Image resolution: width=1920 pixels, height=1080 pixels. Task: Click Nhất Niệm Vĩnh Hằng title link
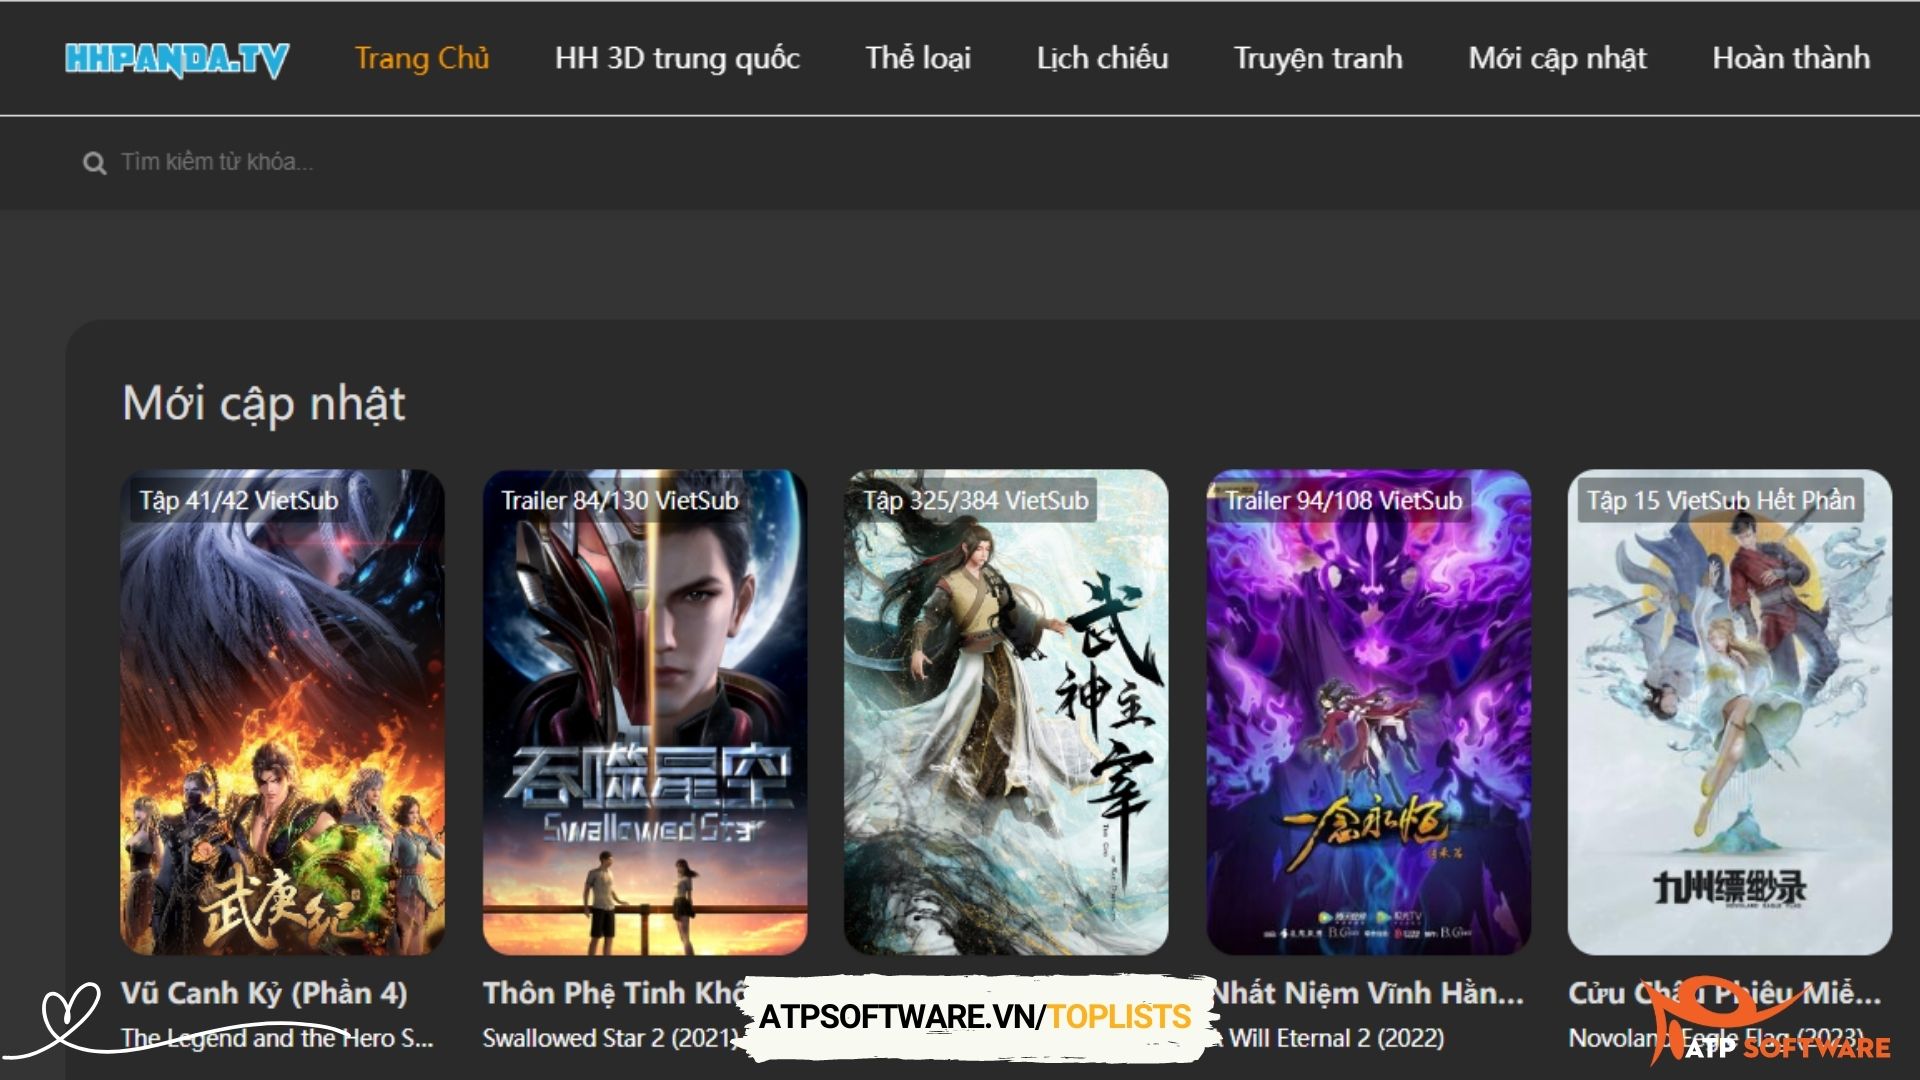(x=1368, y=993)
